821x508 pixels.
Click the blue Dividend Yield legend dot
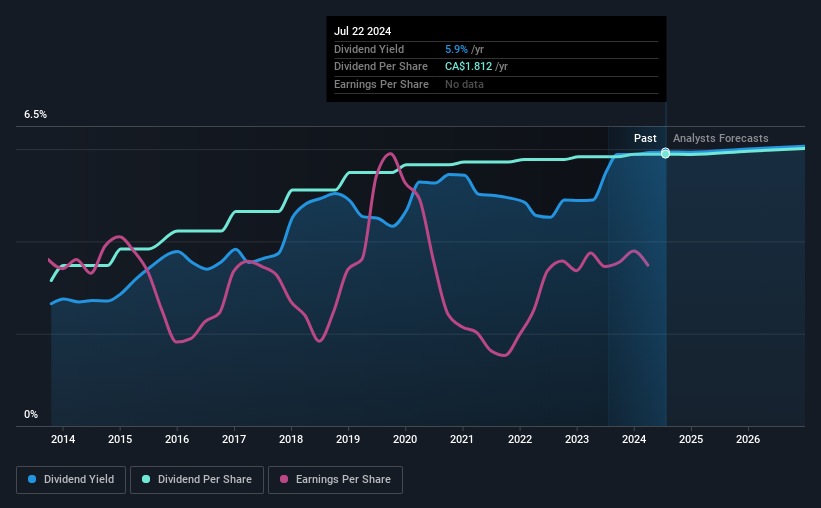point(32,479)
